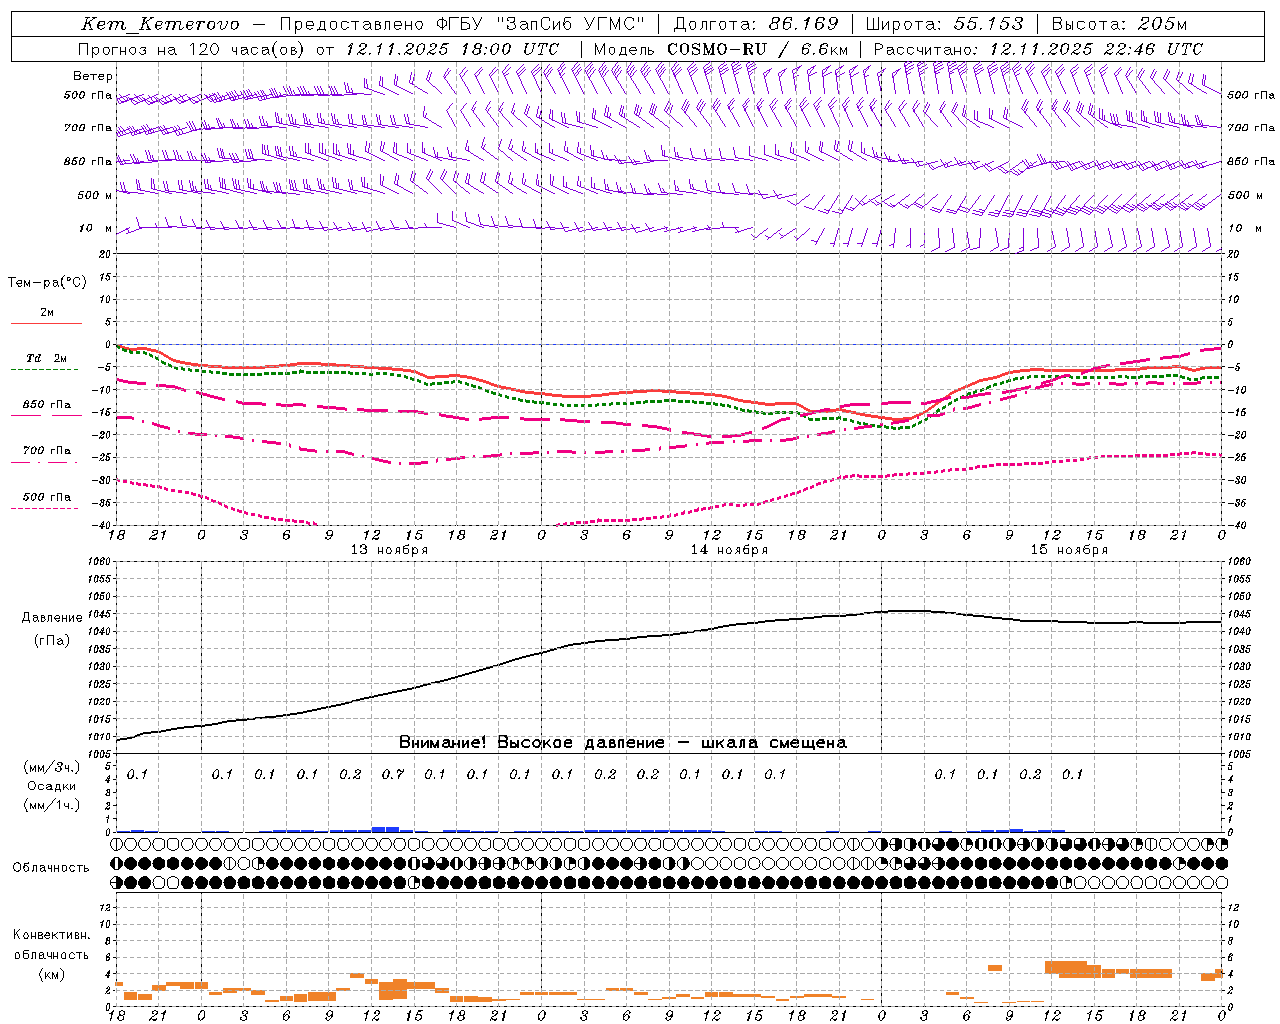Viewport: 1280px width, 1024px height.
Task: Click the 'Осадки' precipitation label
Action: (x=52, y=786)
